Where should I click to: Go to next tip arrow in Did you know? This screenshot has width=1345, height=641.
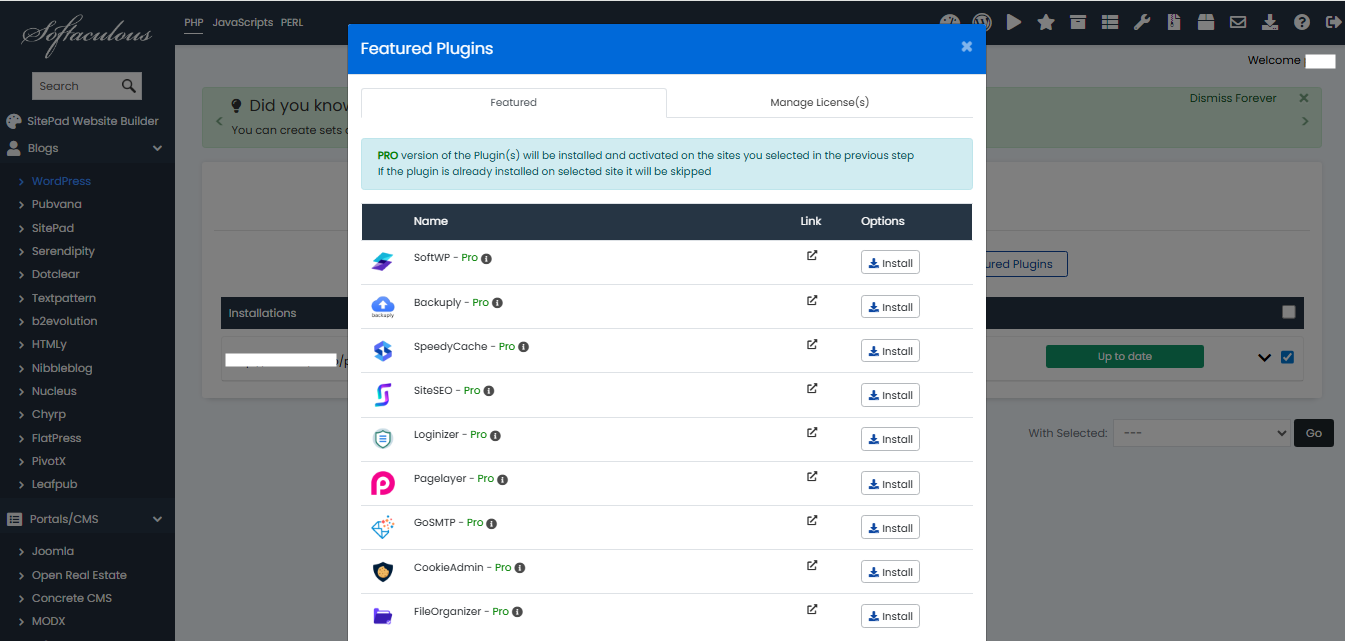(1304, 121)
